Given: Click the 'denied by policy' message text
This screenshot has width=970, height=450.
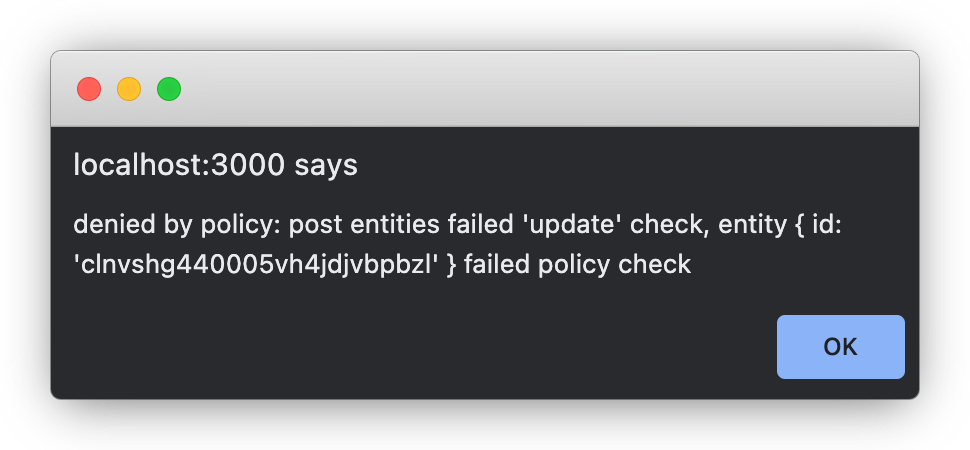Looking at the screenshot, I should (x=457, y=244).
